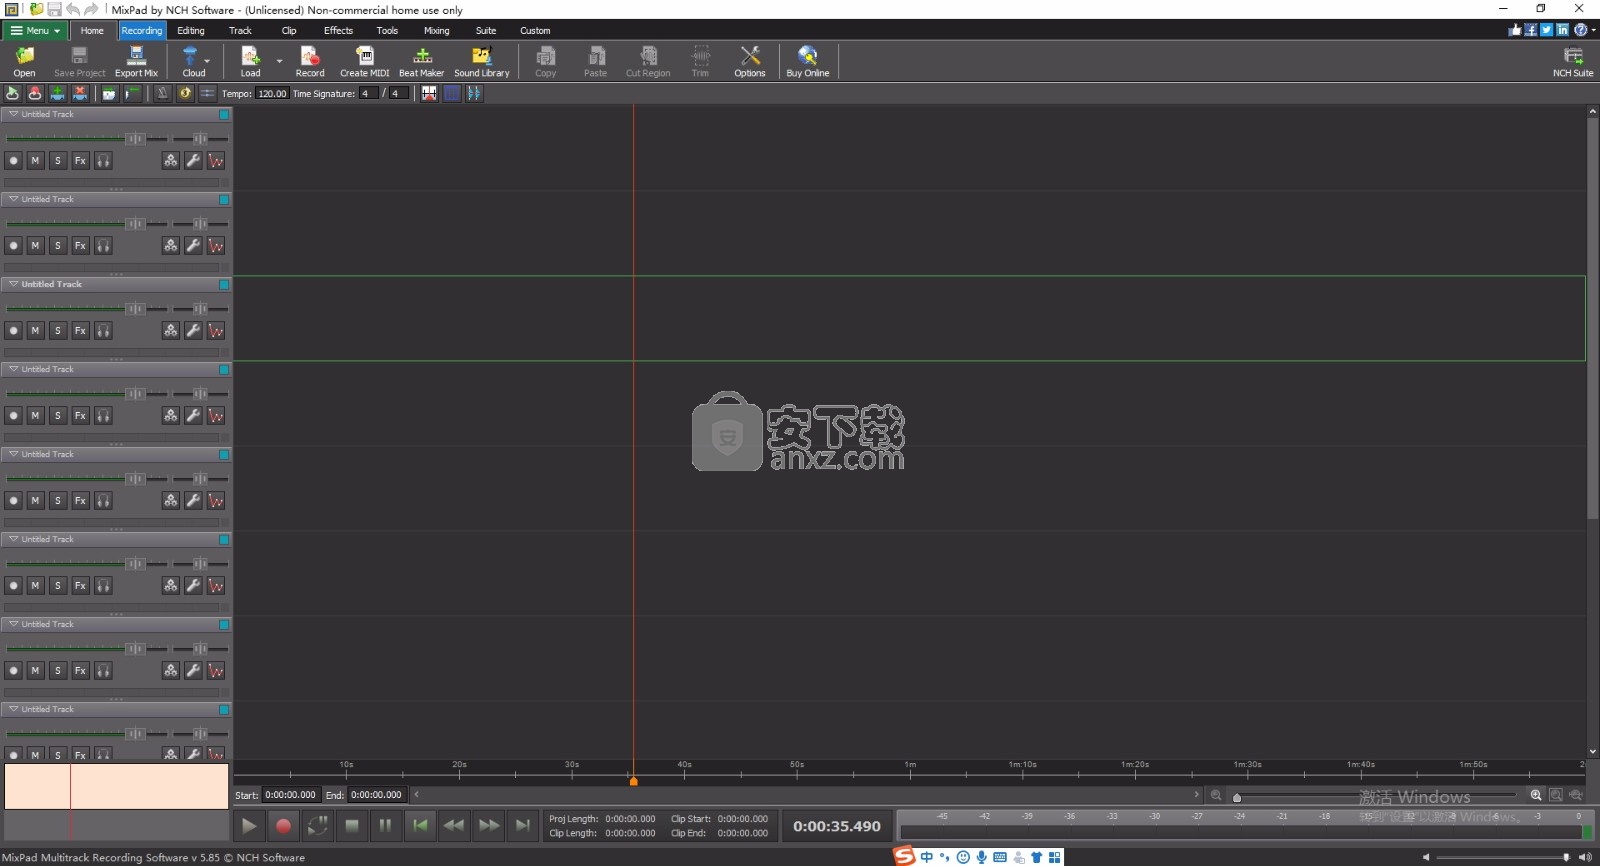1600x866 pixels.
Task: Click the Load clip icon
Action: click(x=250, y=61)
